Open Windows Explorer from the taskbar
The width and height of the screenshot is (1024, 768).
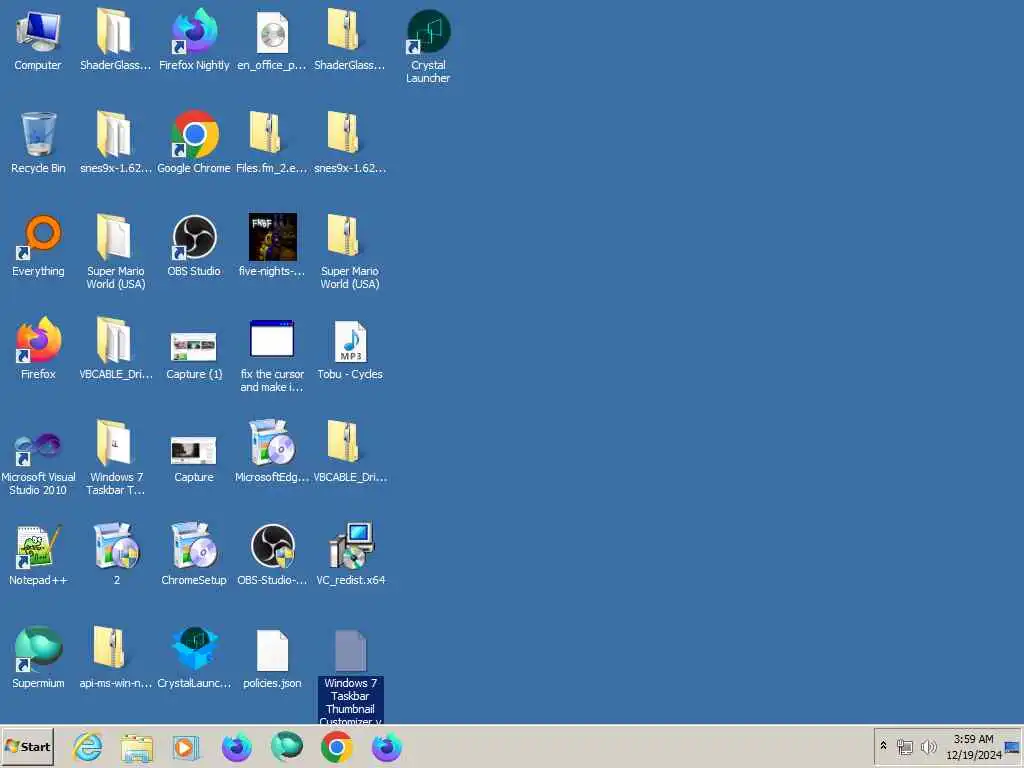pyautogui.click(x=137, y=747)
